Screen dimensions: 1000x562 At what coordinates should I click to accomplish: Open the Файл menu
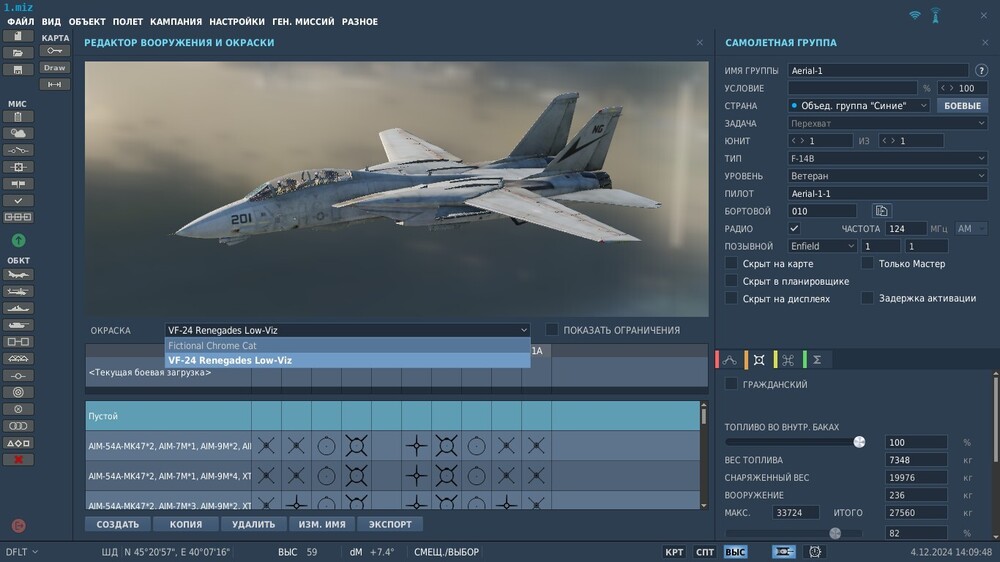point(21,22)
